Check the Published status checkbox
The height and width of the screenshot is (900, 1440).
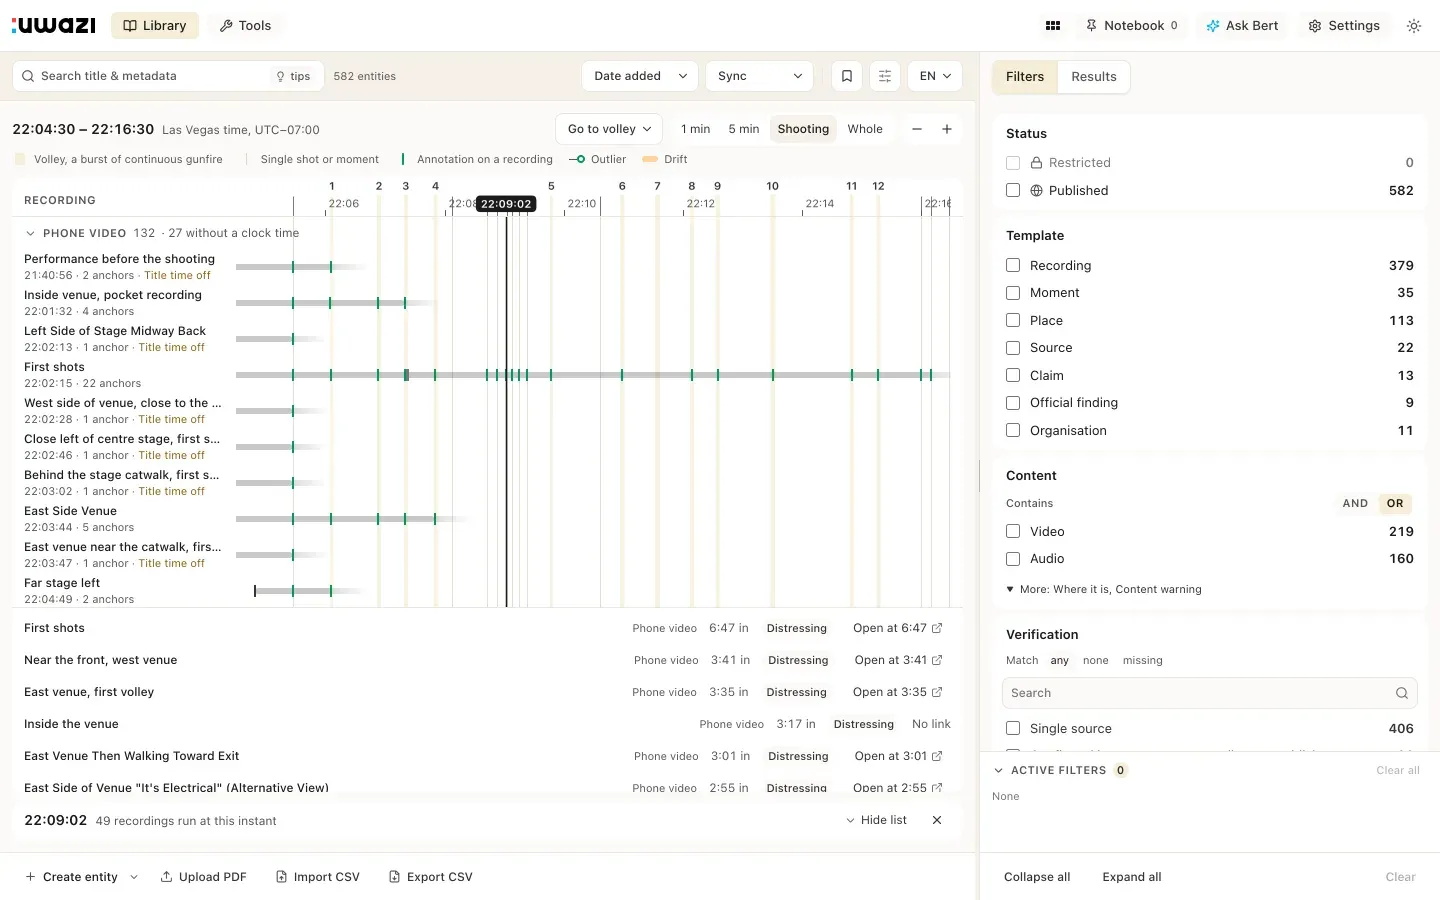[x=1013, y=190]
